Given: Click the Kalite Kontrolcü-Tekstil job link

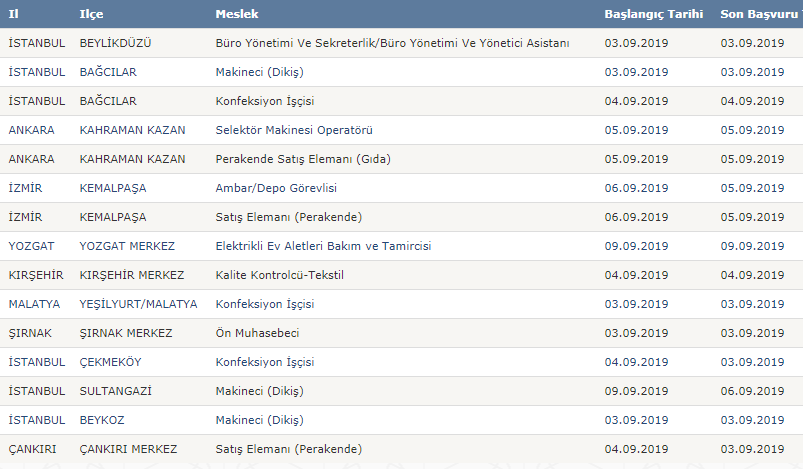Looking at the screenshot, I should 280,275.
